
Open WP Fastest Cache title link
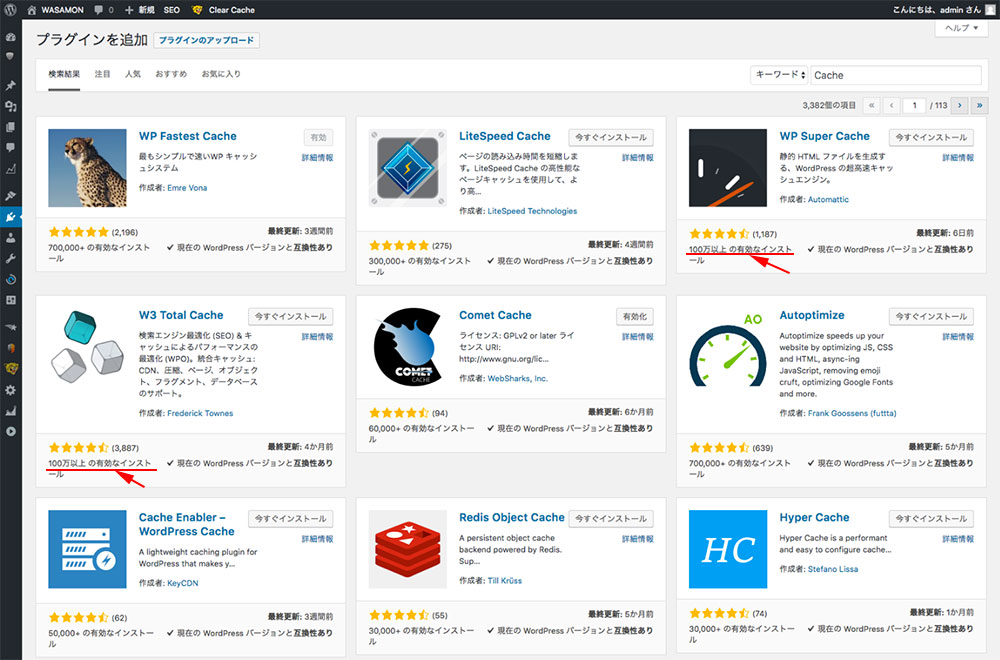188,136
